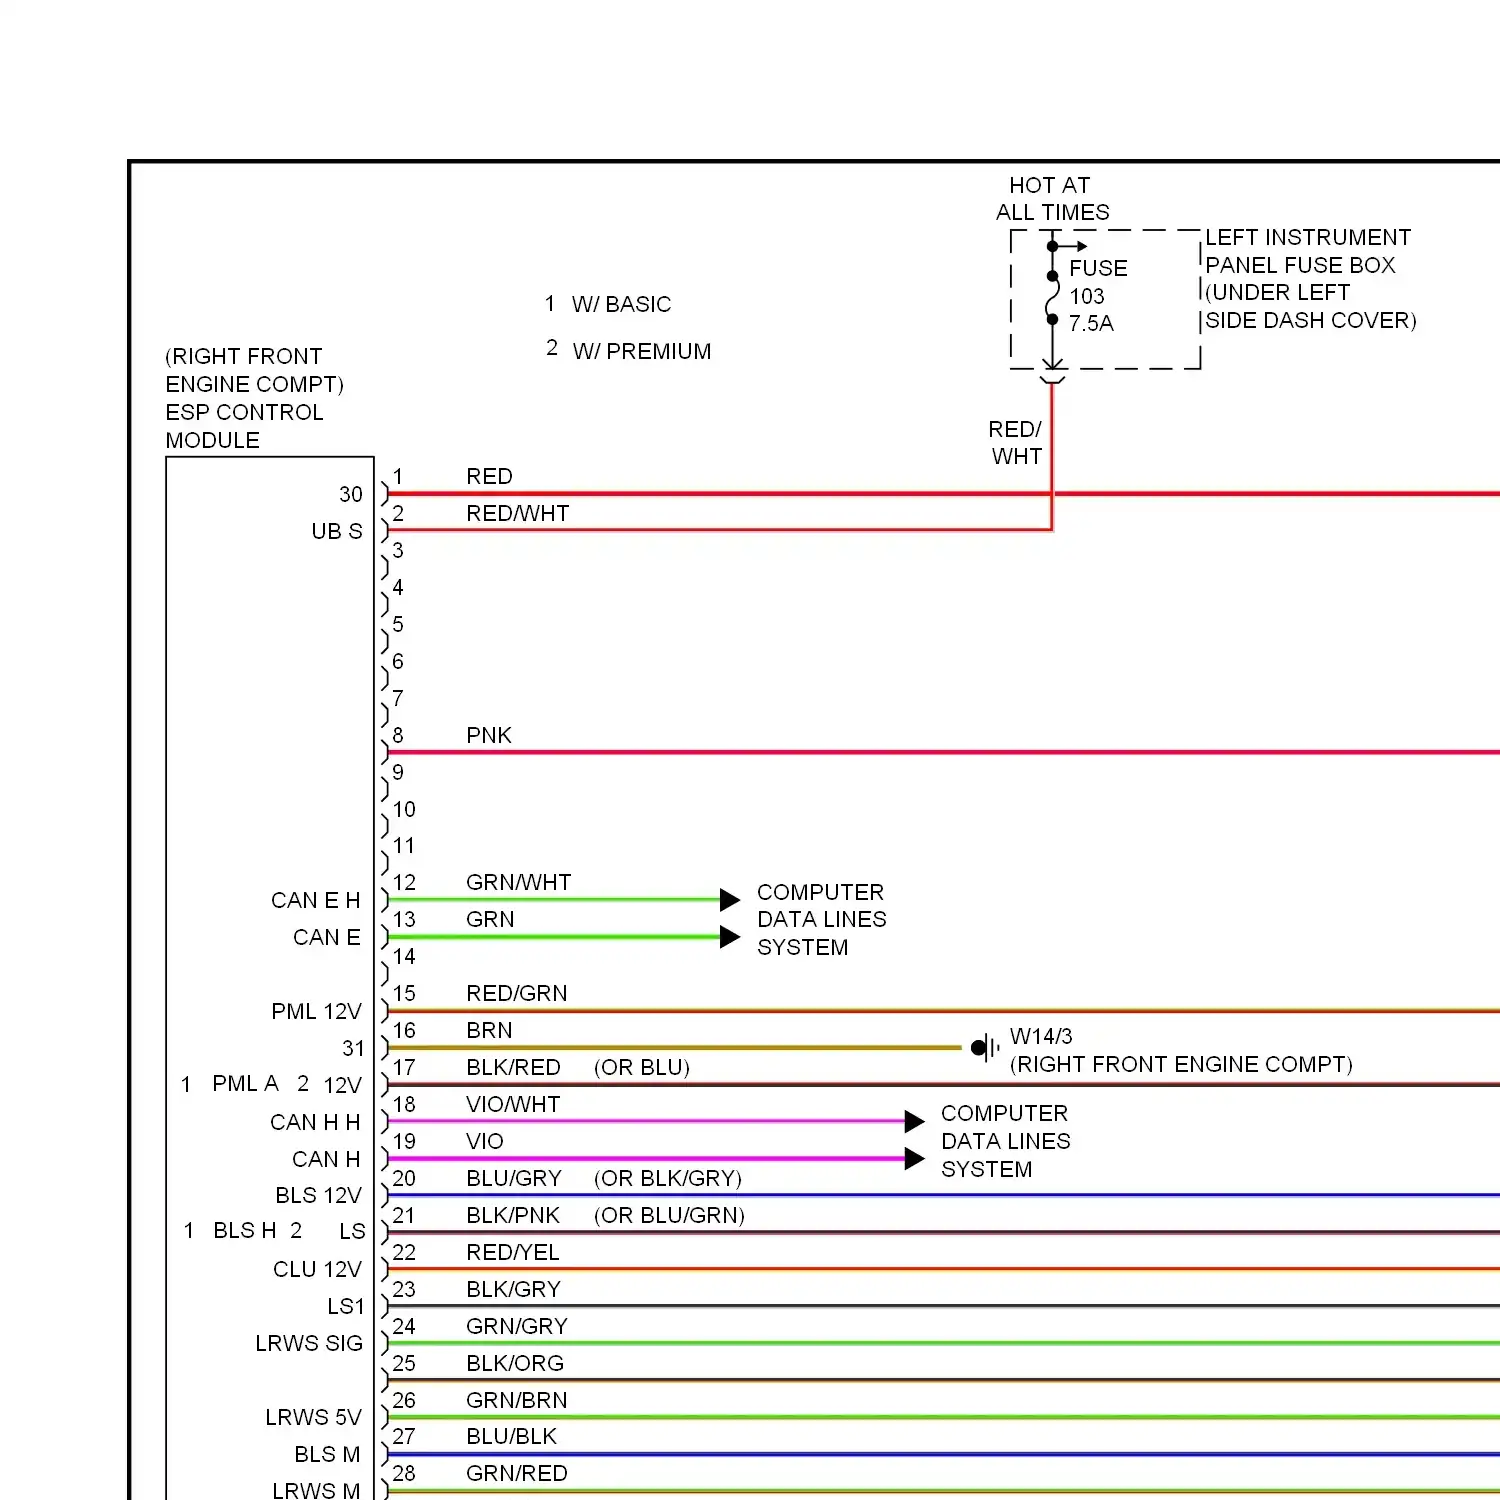Screen dimensions: 1500x1500
Task: Click the GRN/RED label at pin 28
Action: click(517, 1473)
